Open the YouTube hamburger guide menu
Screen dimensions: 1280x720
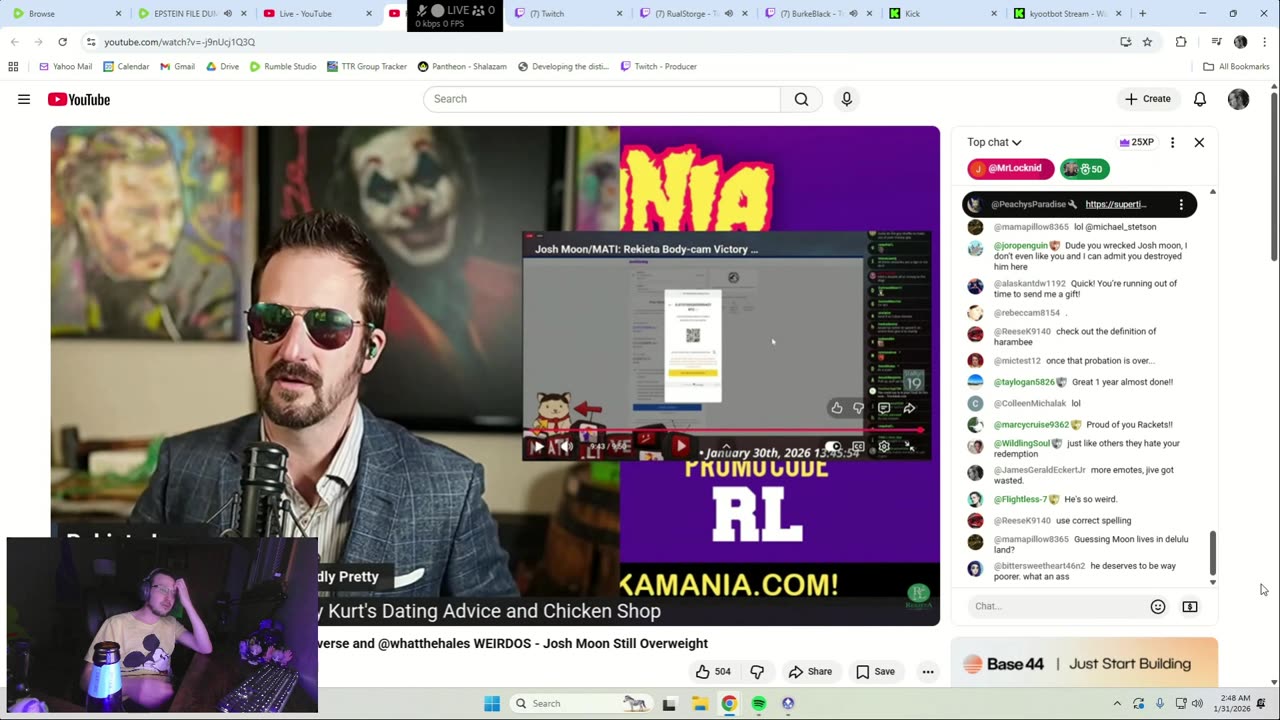pyautogui.click(x=24, y=99)
